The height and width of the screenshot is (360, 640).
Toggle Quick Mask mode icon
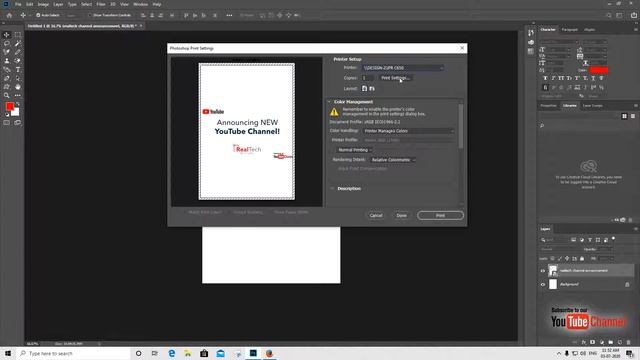(x=7, y=122)
